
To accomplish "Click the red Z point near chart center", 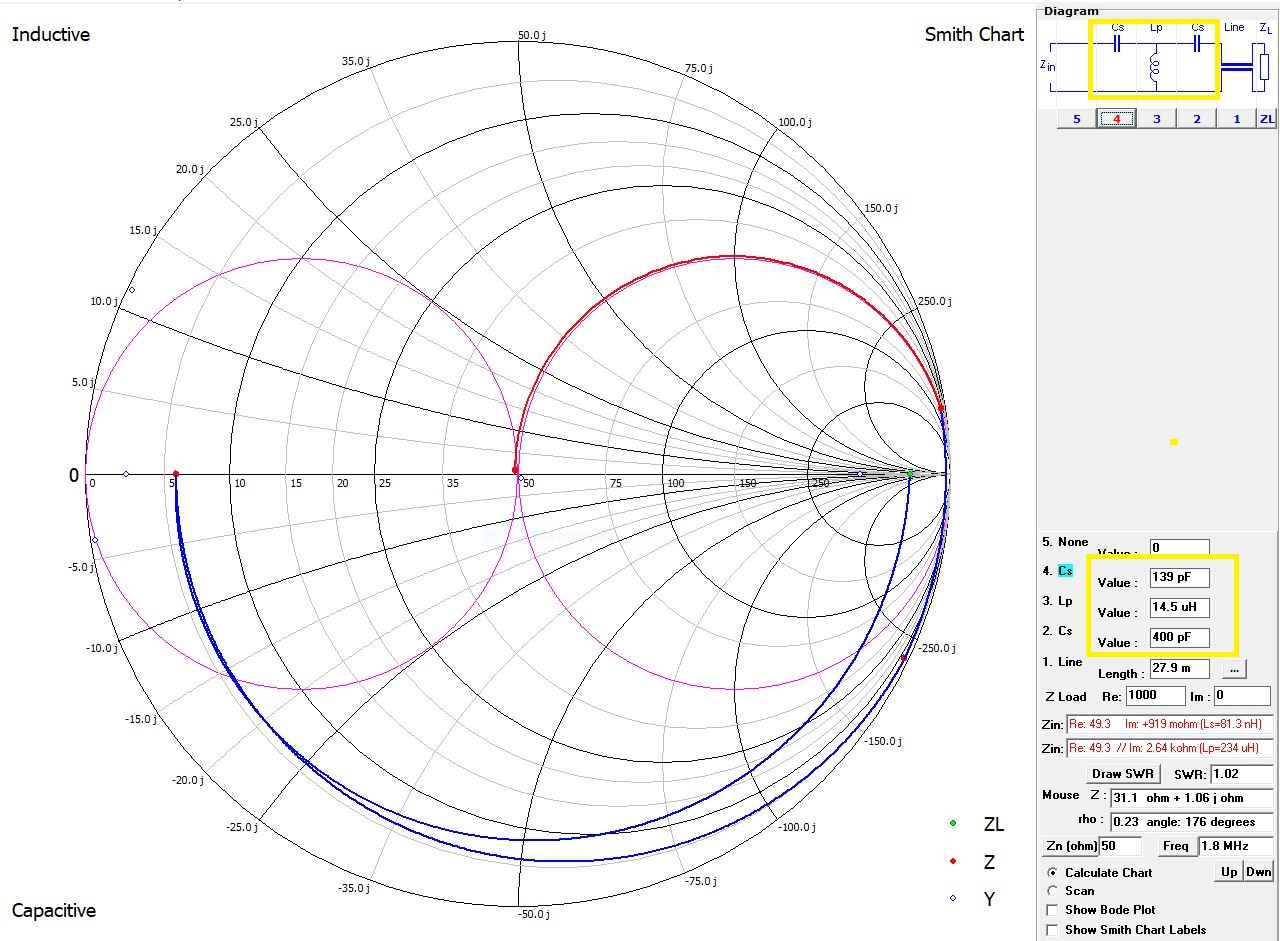I will pyautogui.click(x=516, y=470).
